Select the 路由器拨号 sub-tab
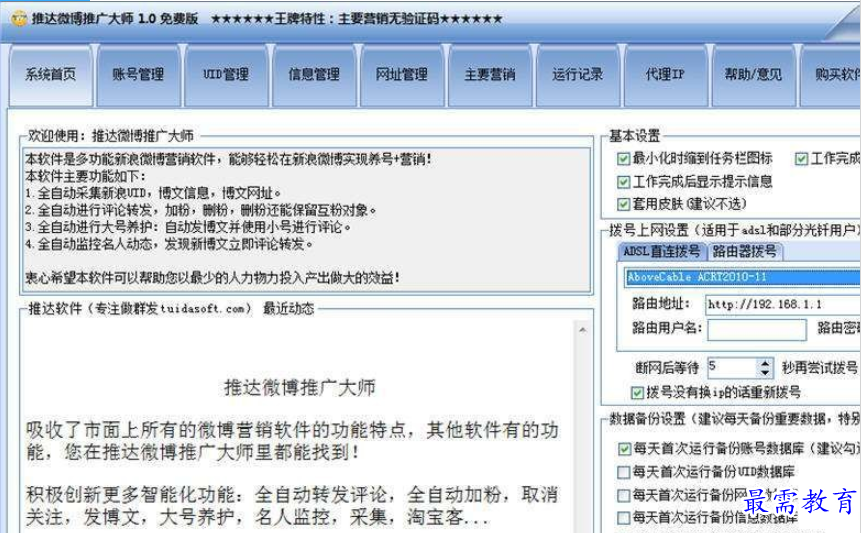 [744, 252]
